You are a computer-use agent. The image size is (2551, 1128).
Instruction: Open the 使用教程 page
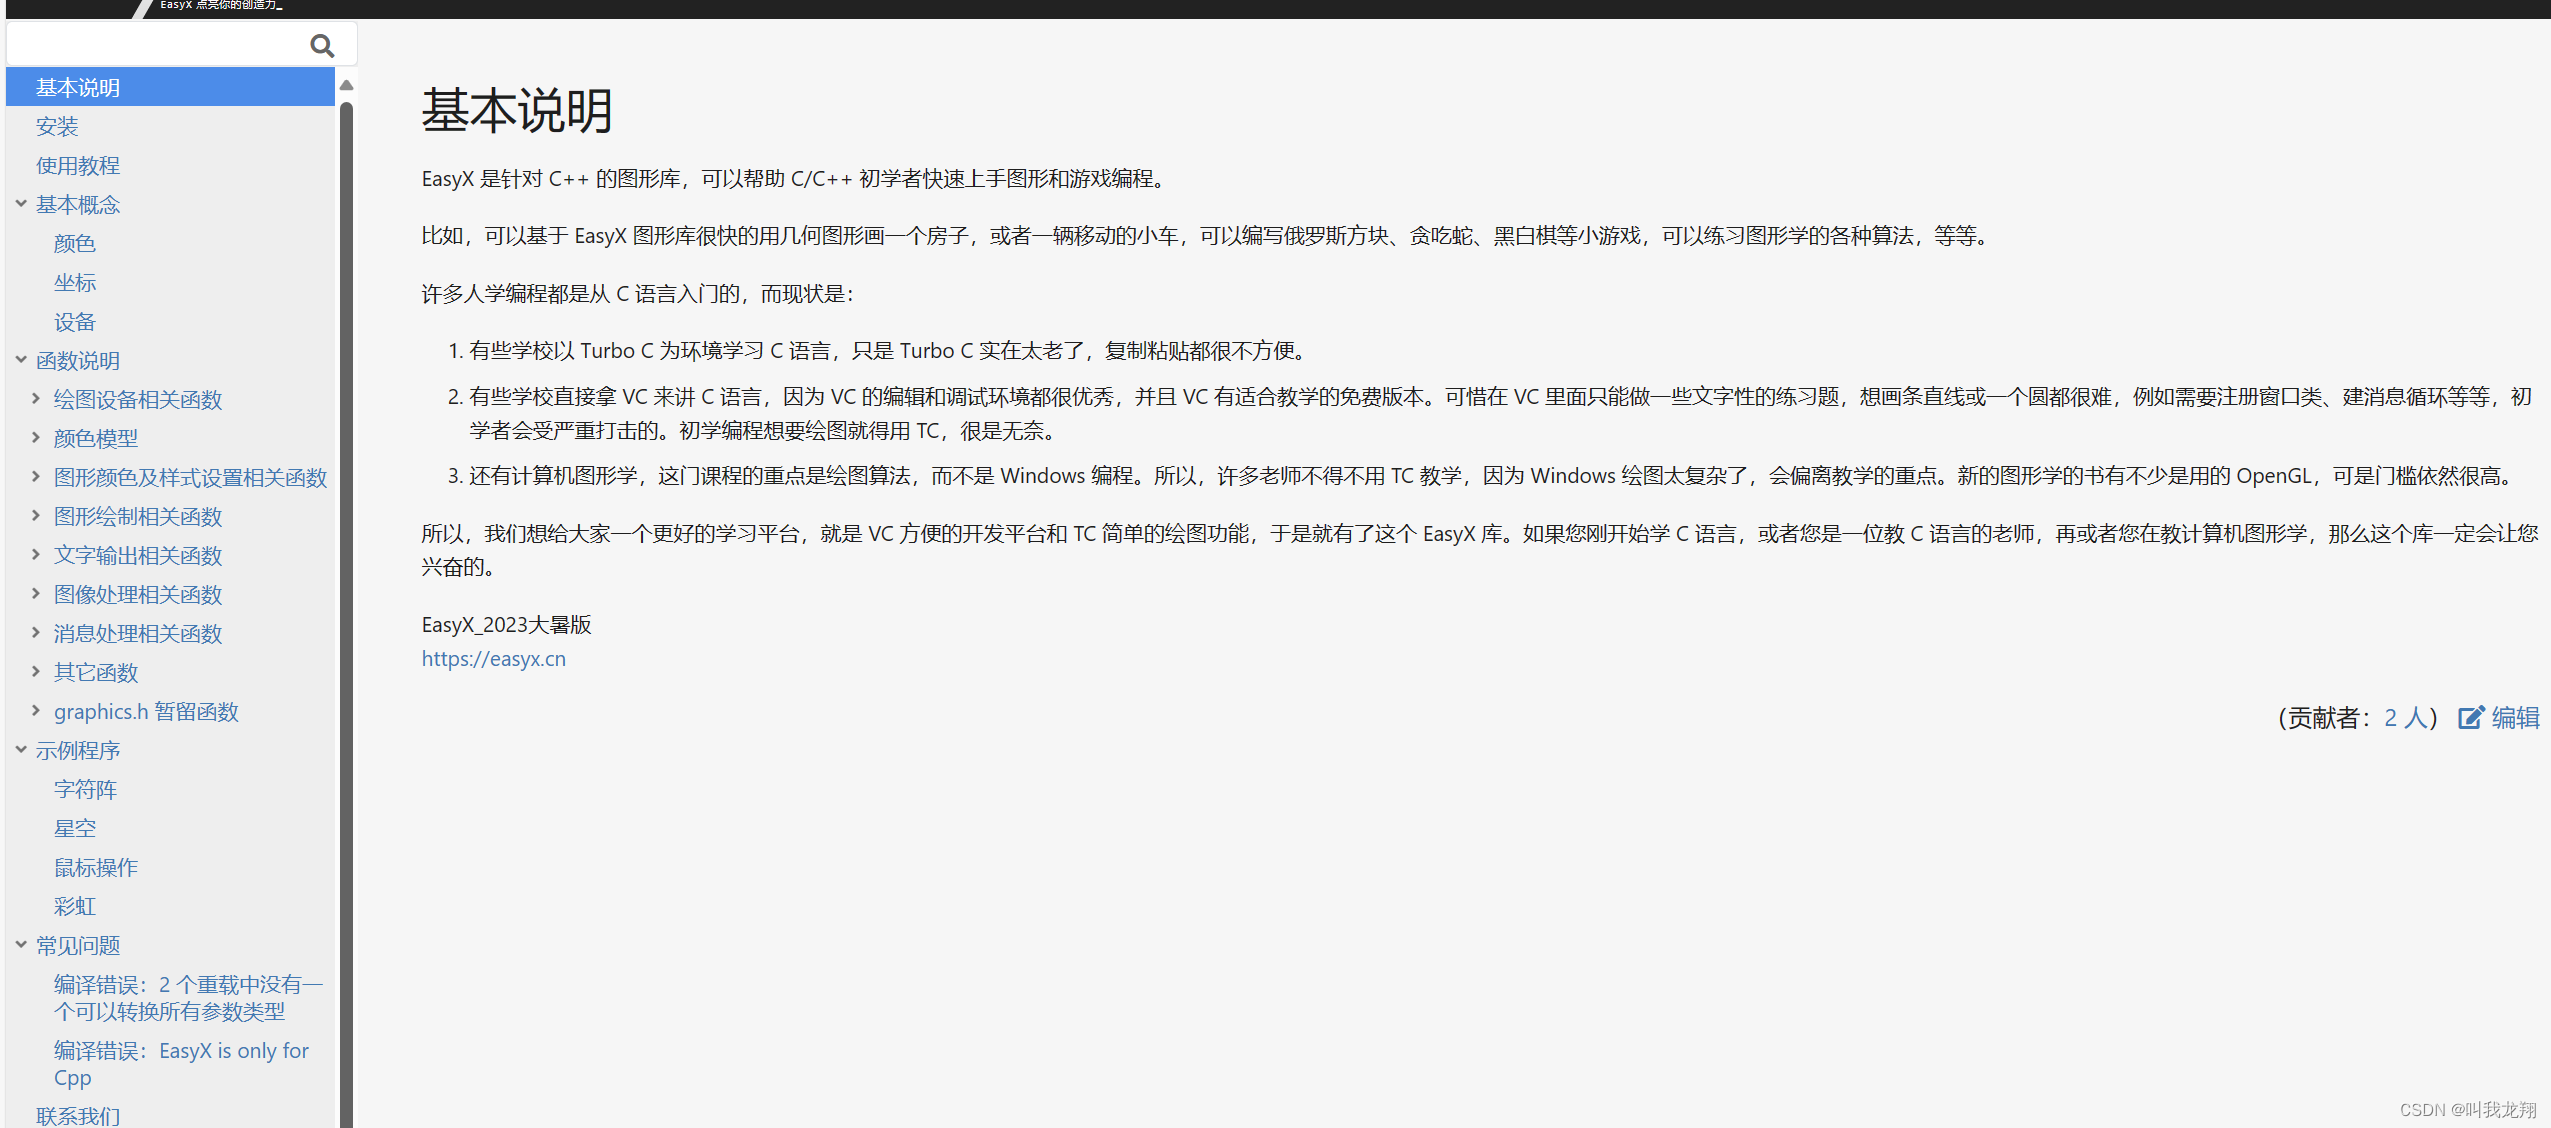click(x=78, y=165)
